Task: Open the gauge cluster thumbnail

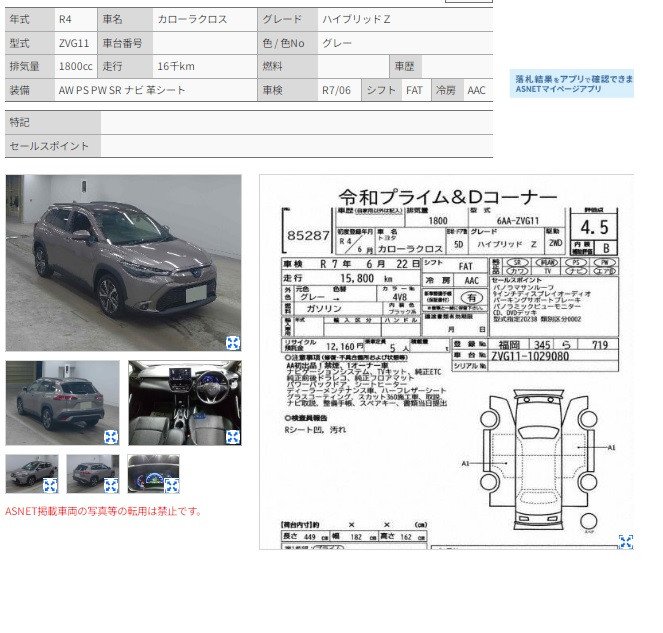Action: click(153, 474)
